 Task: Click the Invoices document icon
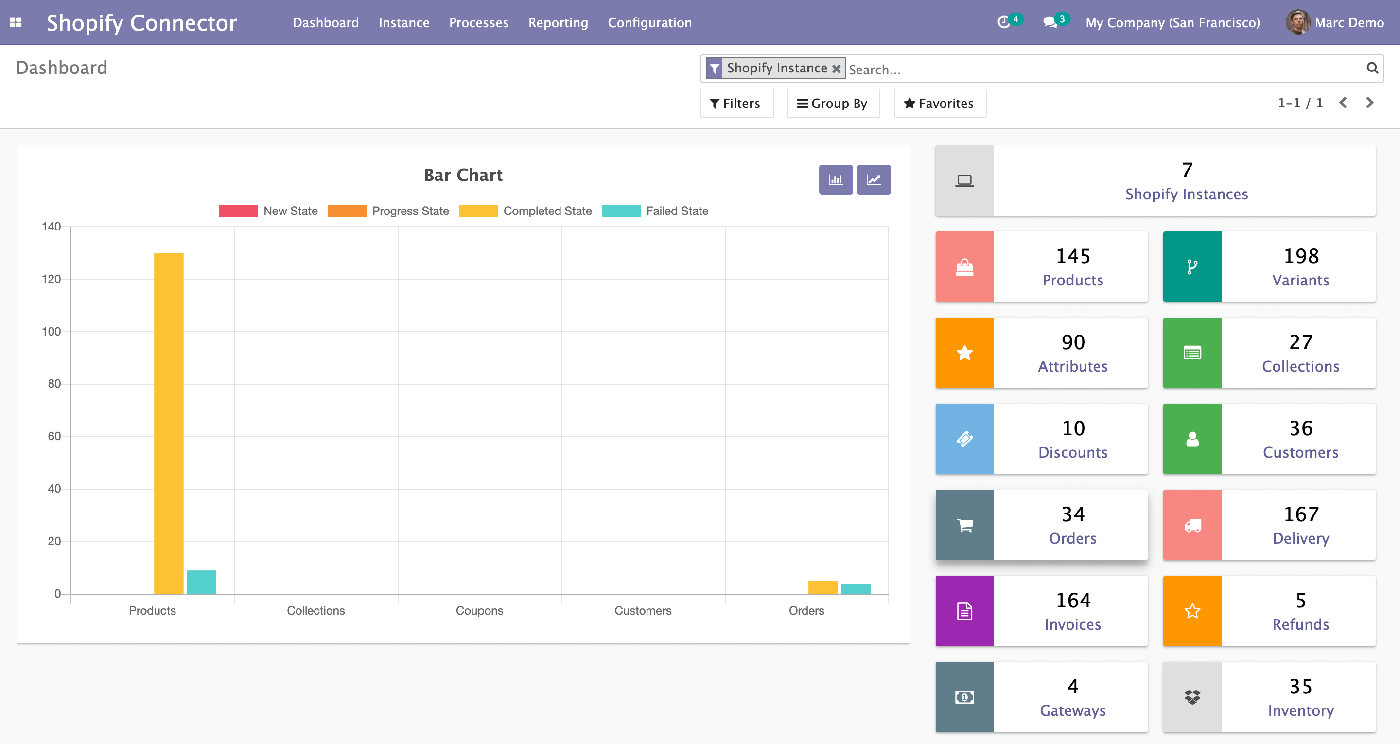[x=965, y=611]
